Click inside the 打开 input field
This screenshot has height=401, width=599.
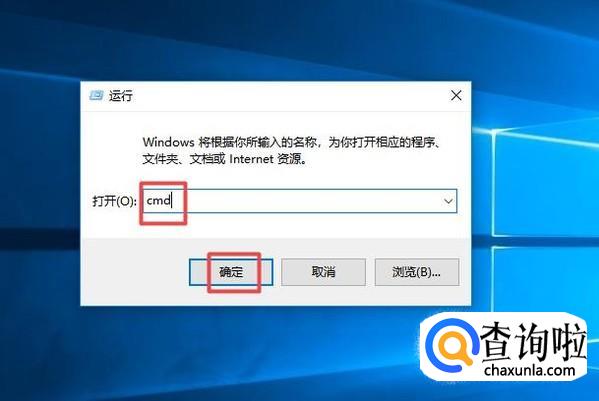(x=300, y=201)
